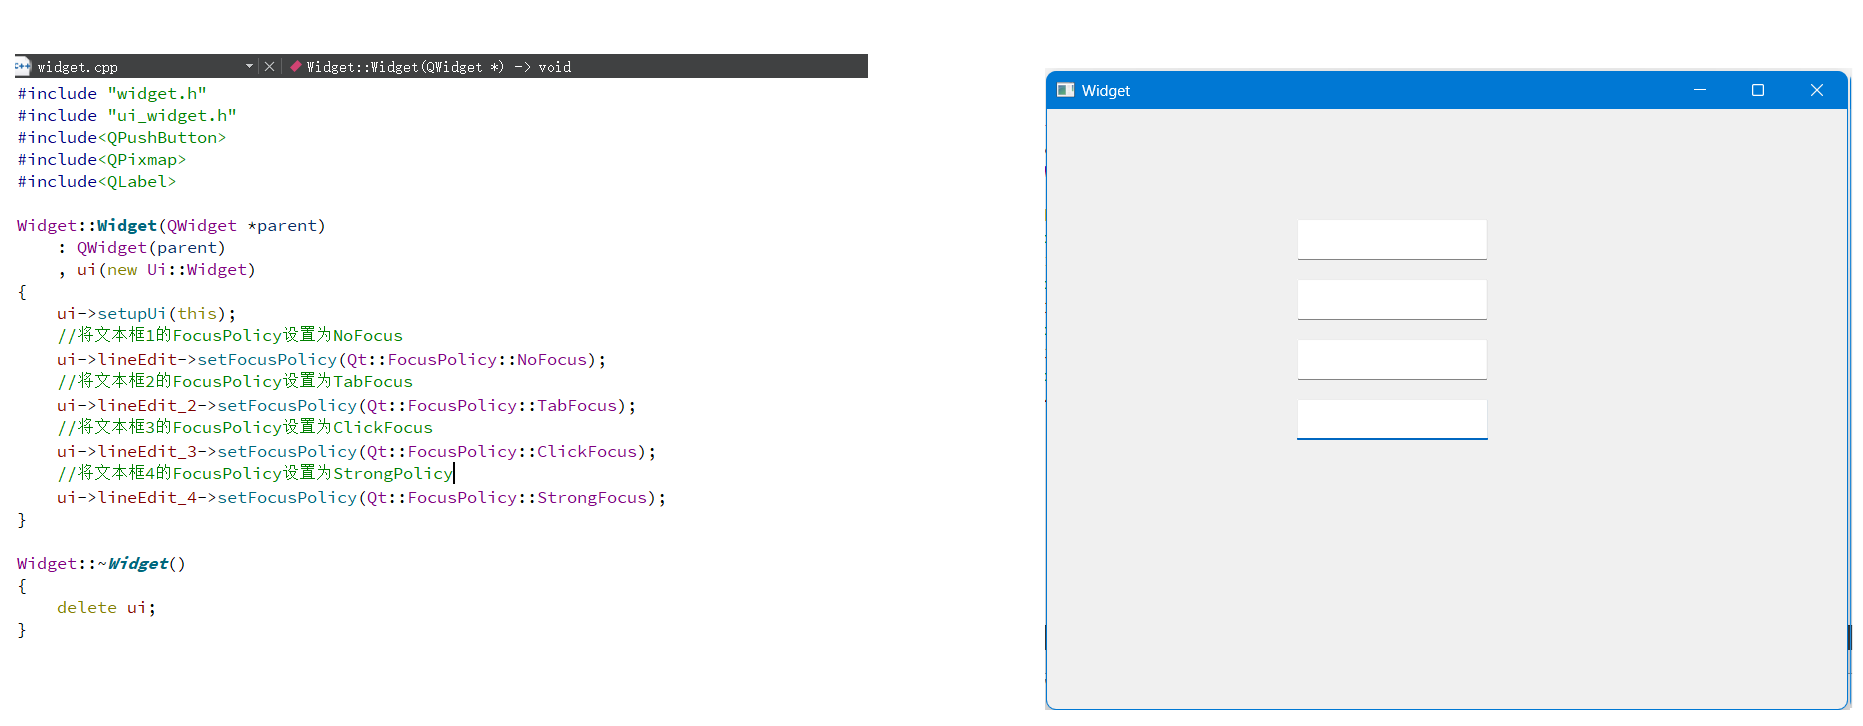Click the red symbol icon before Widget::Widget
This screenshot has width=1863, height=726.
(x=296, y=67)
